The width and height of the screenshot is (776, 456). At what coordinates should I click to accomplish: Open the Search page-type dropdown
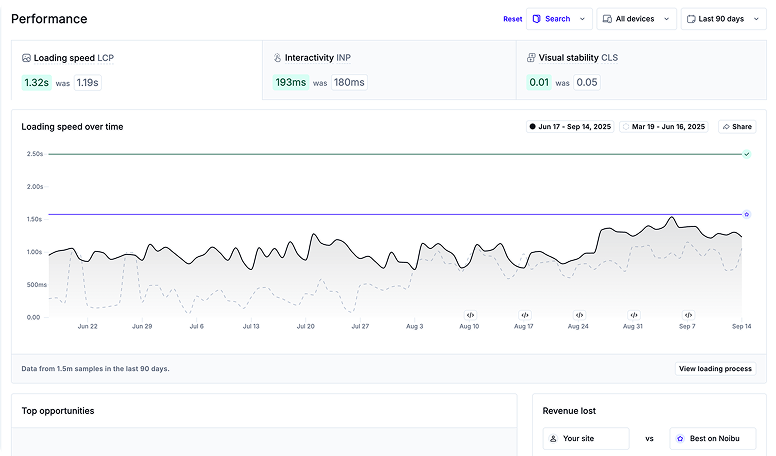coord(558,19)
